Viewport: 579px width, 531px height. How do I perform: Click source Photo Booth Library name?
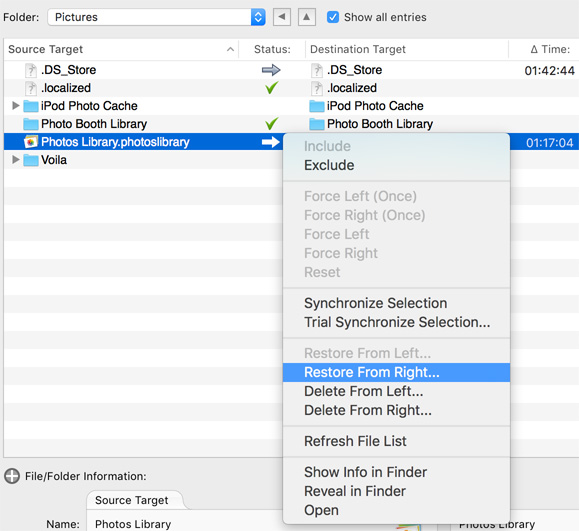point(94,124)
